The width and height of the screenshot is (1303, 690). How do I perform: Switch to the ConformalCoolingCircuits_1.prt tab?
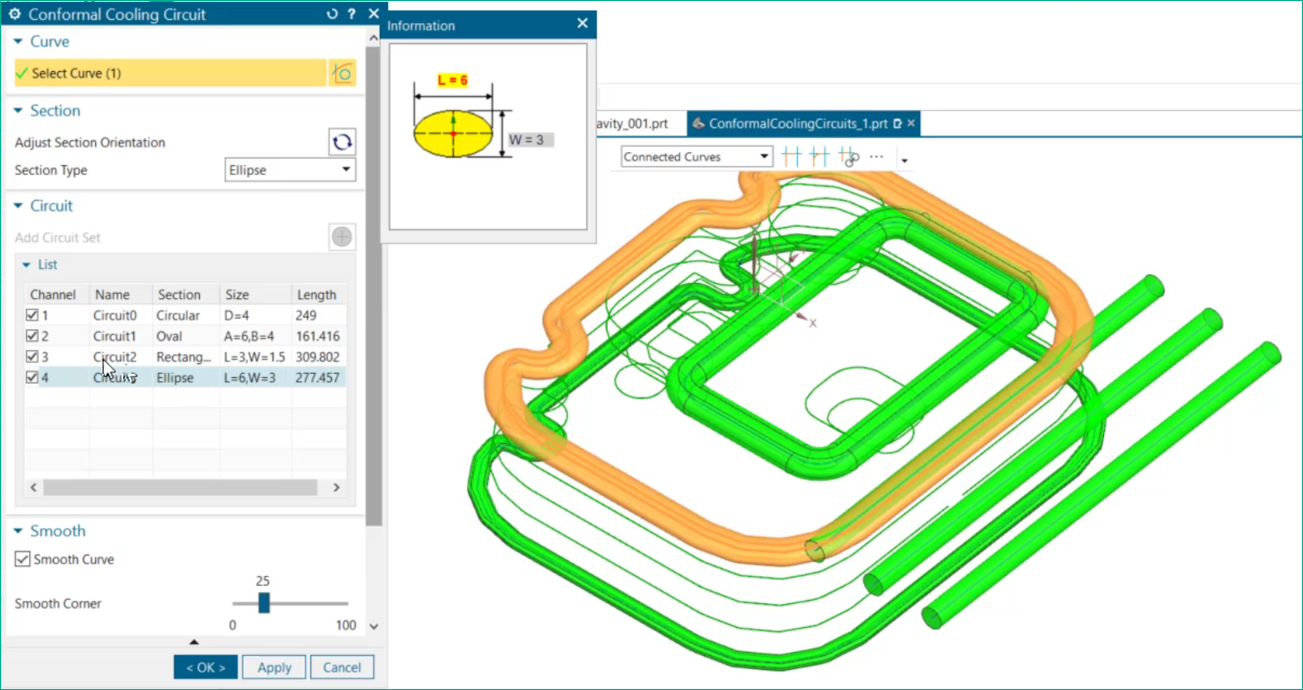[x=800, y=123]
